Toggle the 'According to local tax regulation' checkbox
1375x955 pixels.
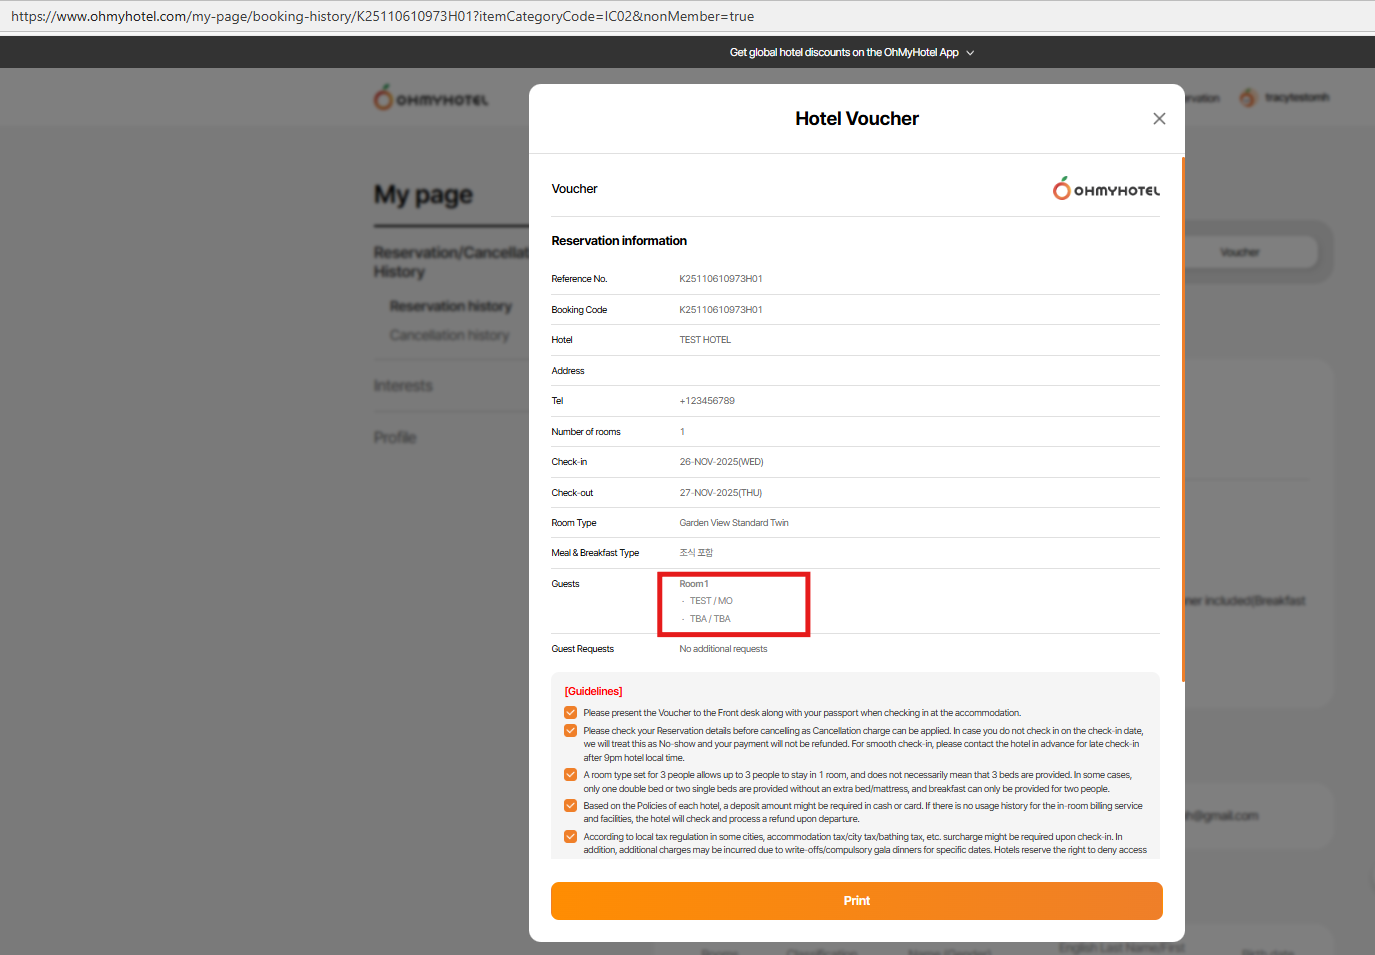point(570,837)
